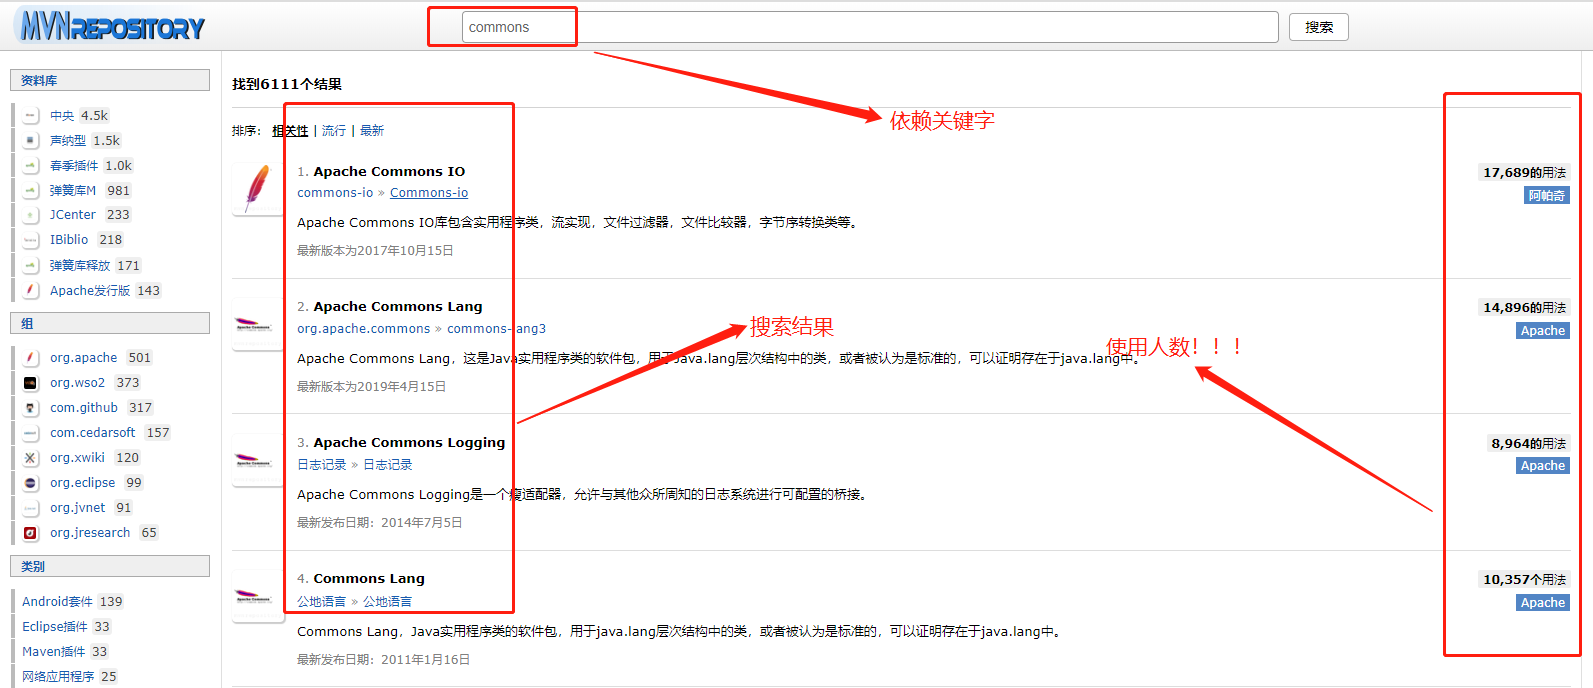Click the Apache tag under 8,964 usages

(1543, 466)
